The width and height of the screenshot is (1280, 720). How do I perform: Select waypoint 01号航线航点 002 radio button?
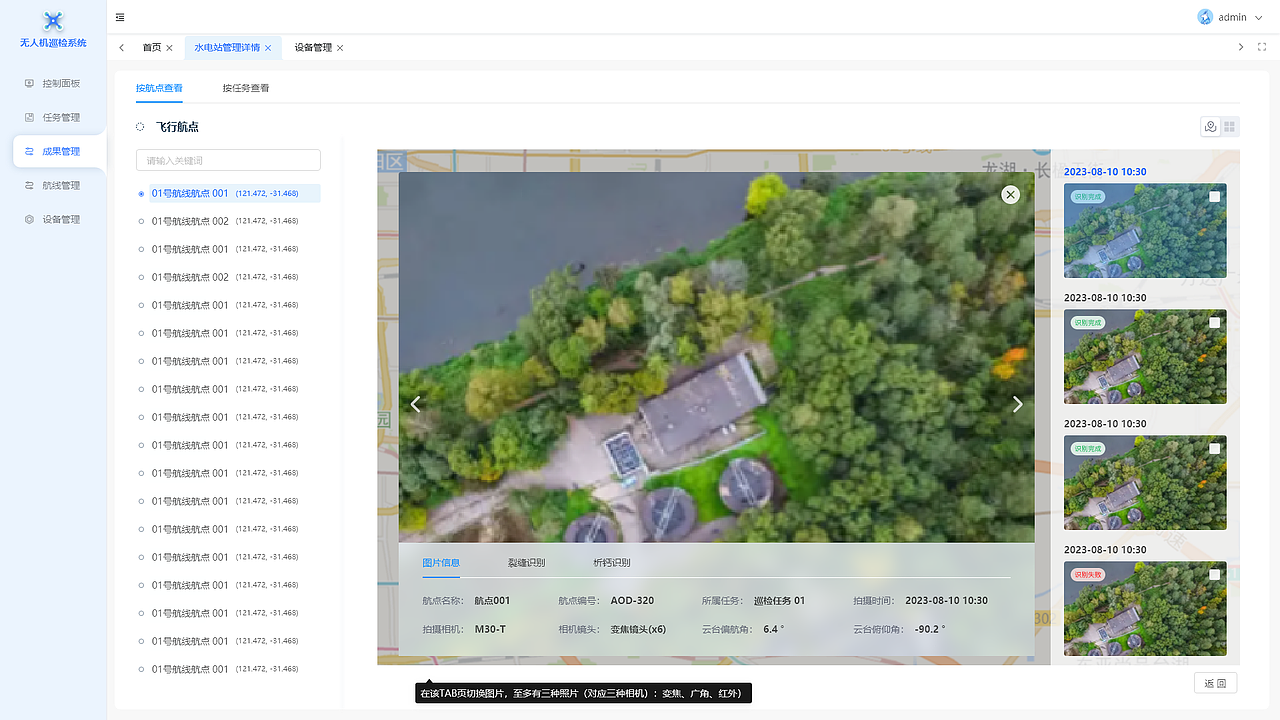click(x=141, y=221)
